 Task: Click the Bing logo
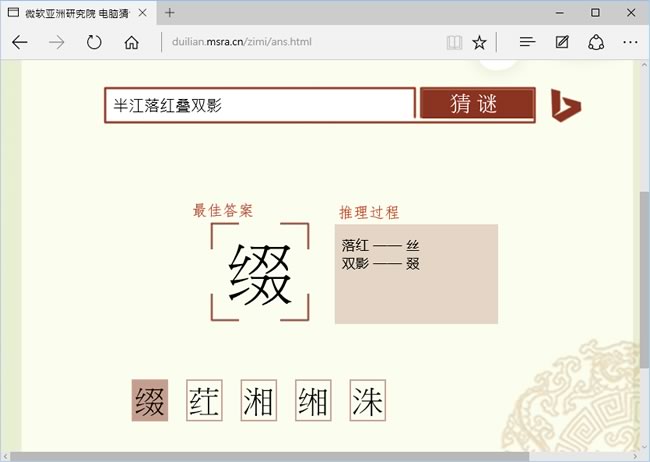coord(566,105)
